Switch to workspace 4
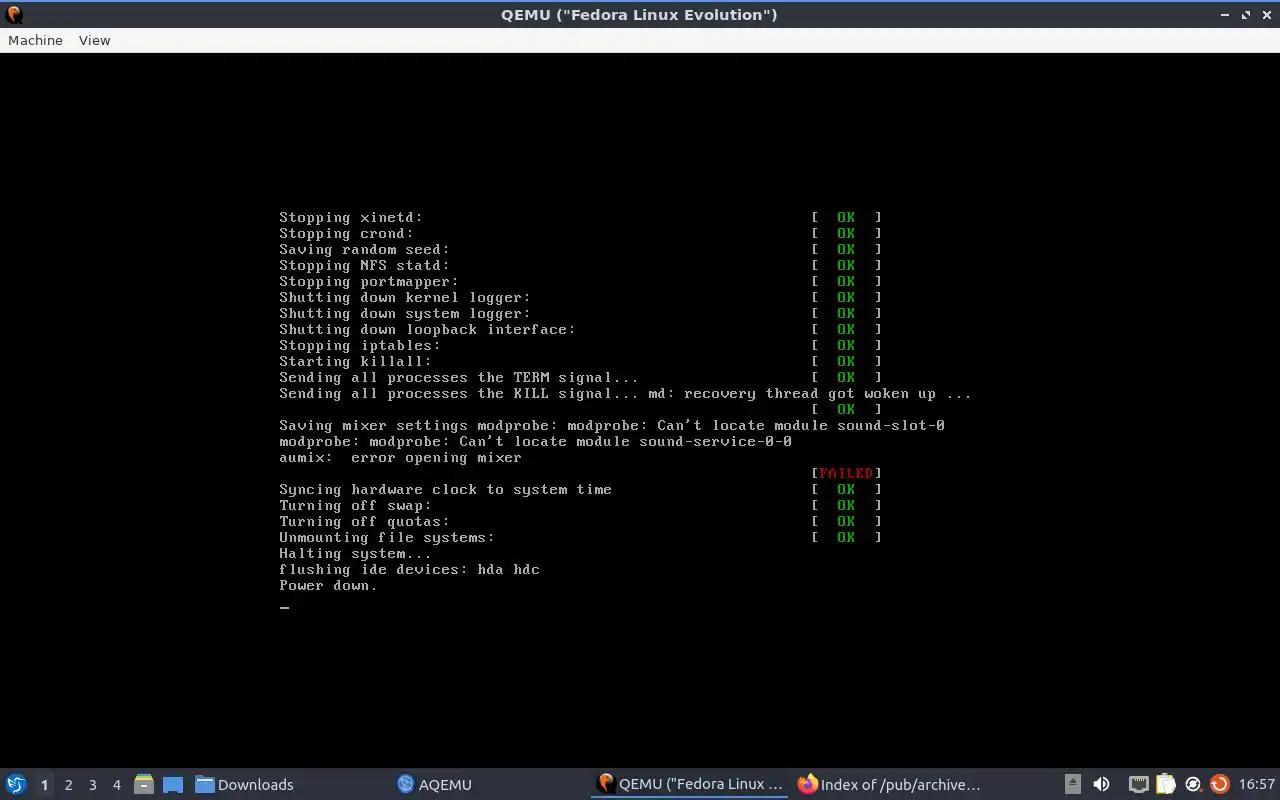 [116, 784]
